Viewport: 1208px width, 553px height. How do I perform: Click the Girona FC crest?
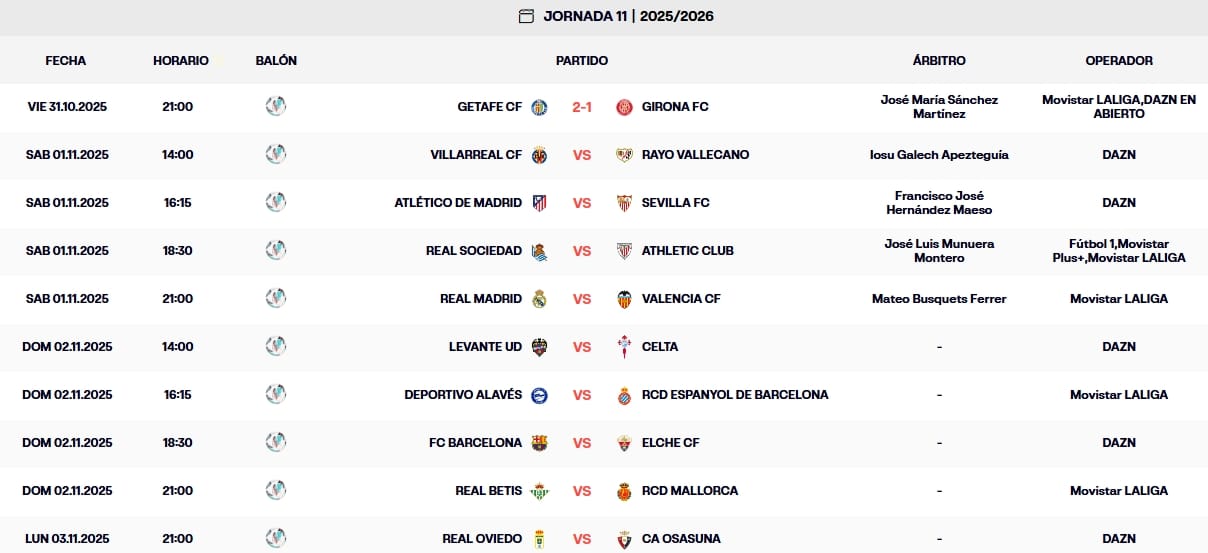pos(625,107)
